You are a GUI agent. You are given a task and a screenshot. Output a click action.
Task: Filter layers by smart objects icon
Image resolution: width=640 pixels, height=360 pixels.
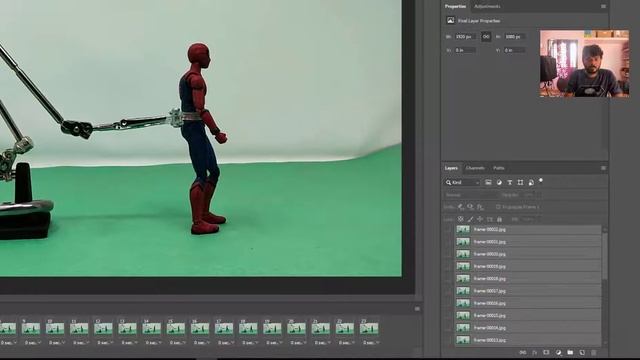coord(531,182)
